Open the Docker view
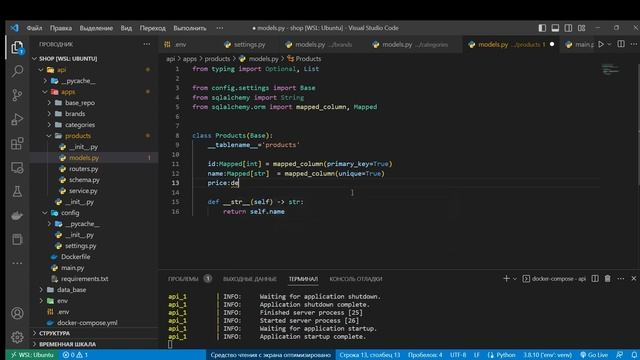This screenshot has height=360, width=640. (x=17, y=215)
